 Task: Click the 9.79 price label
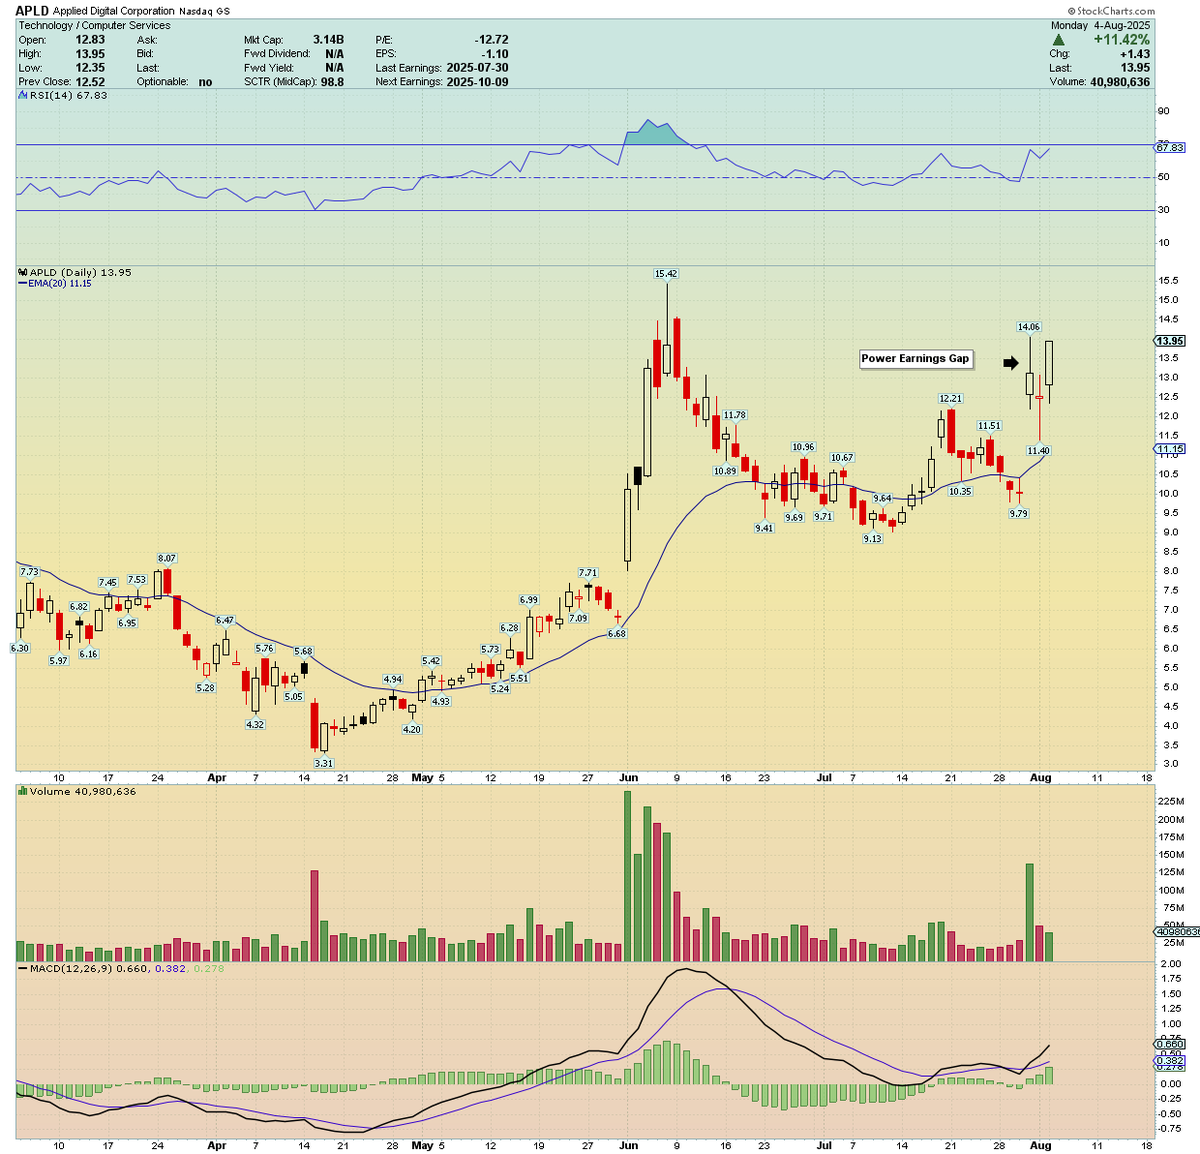coord(1018,513)
